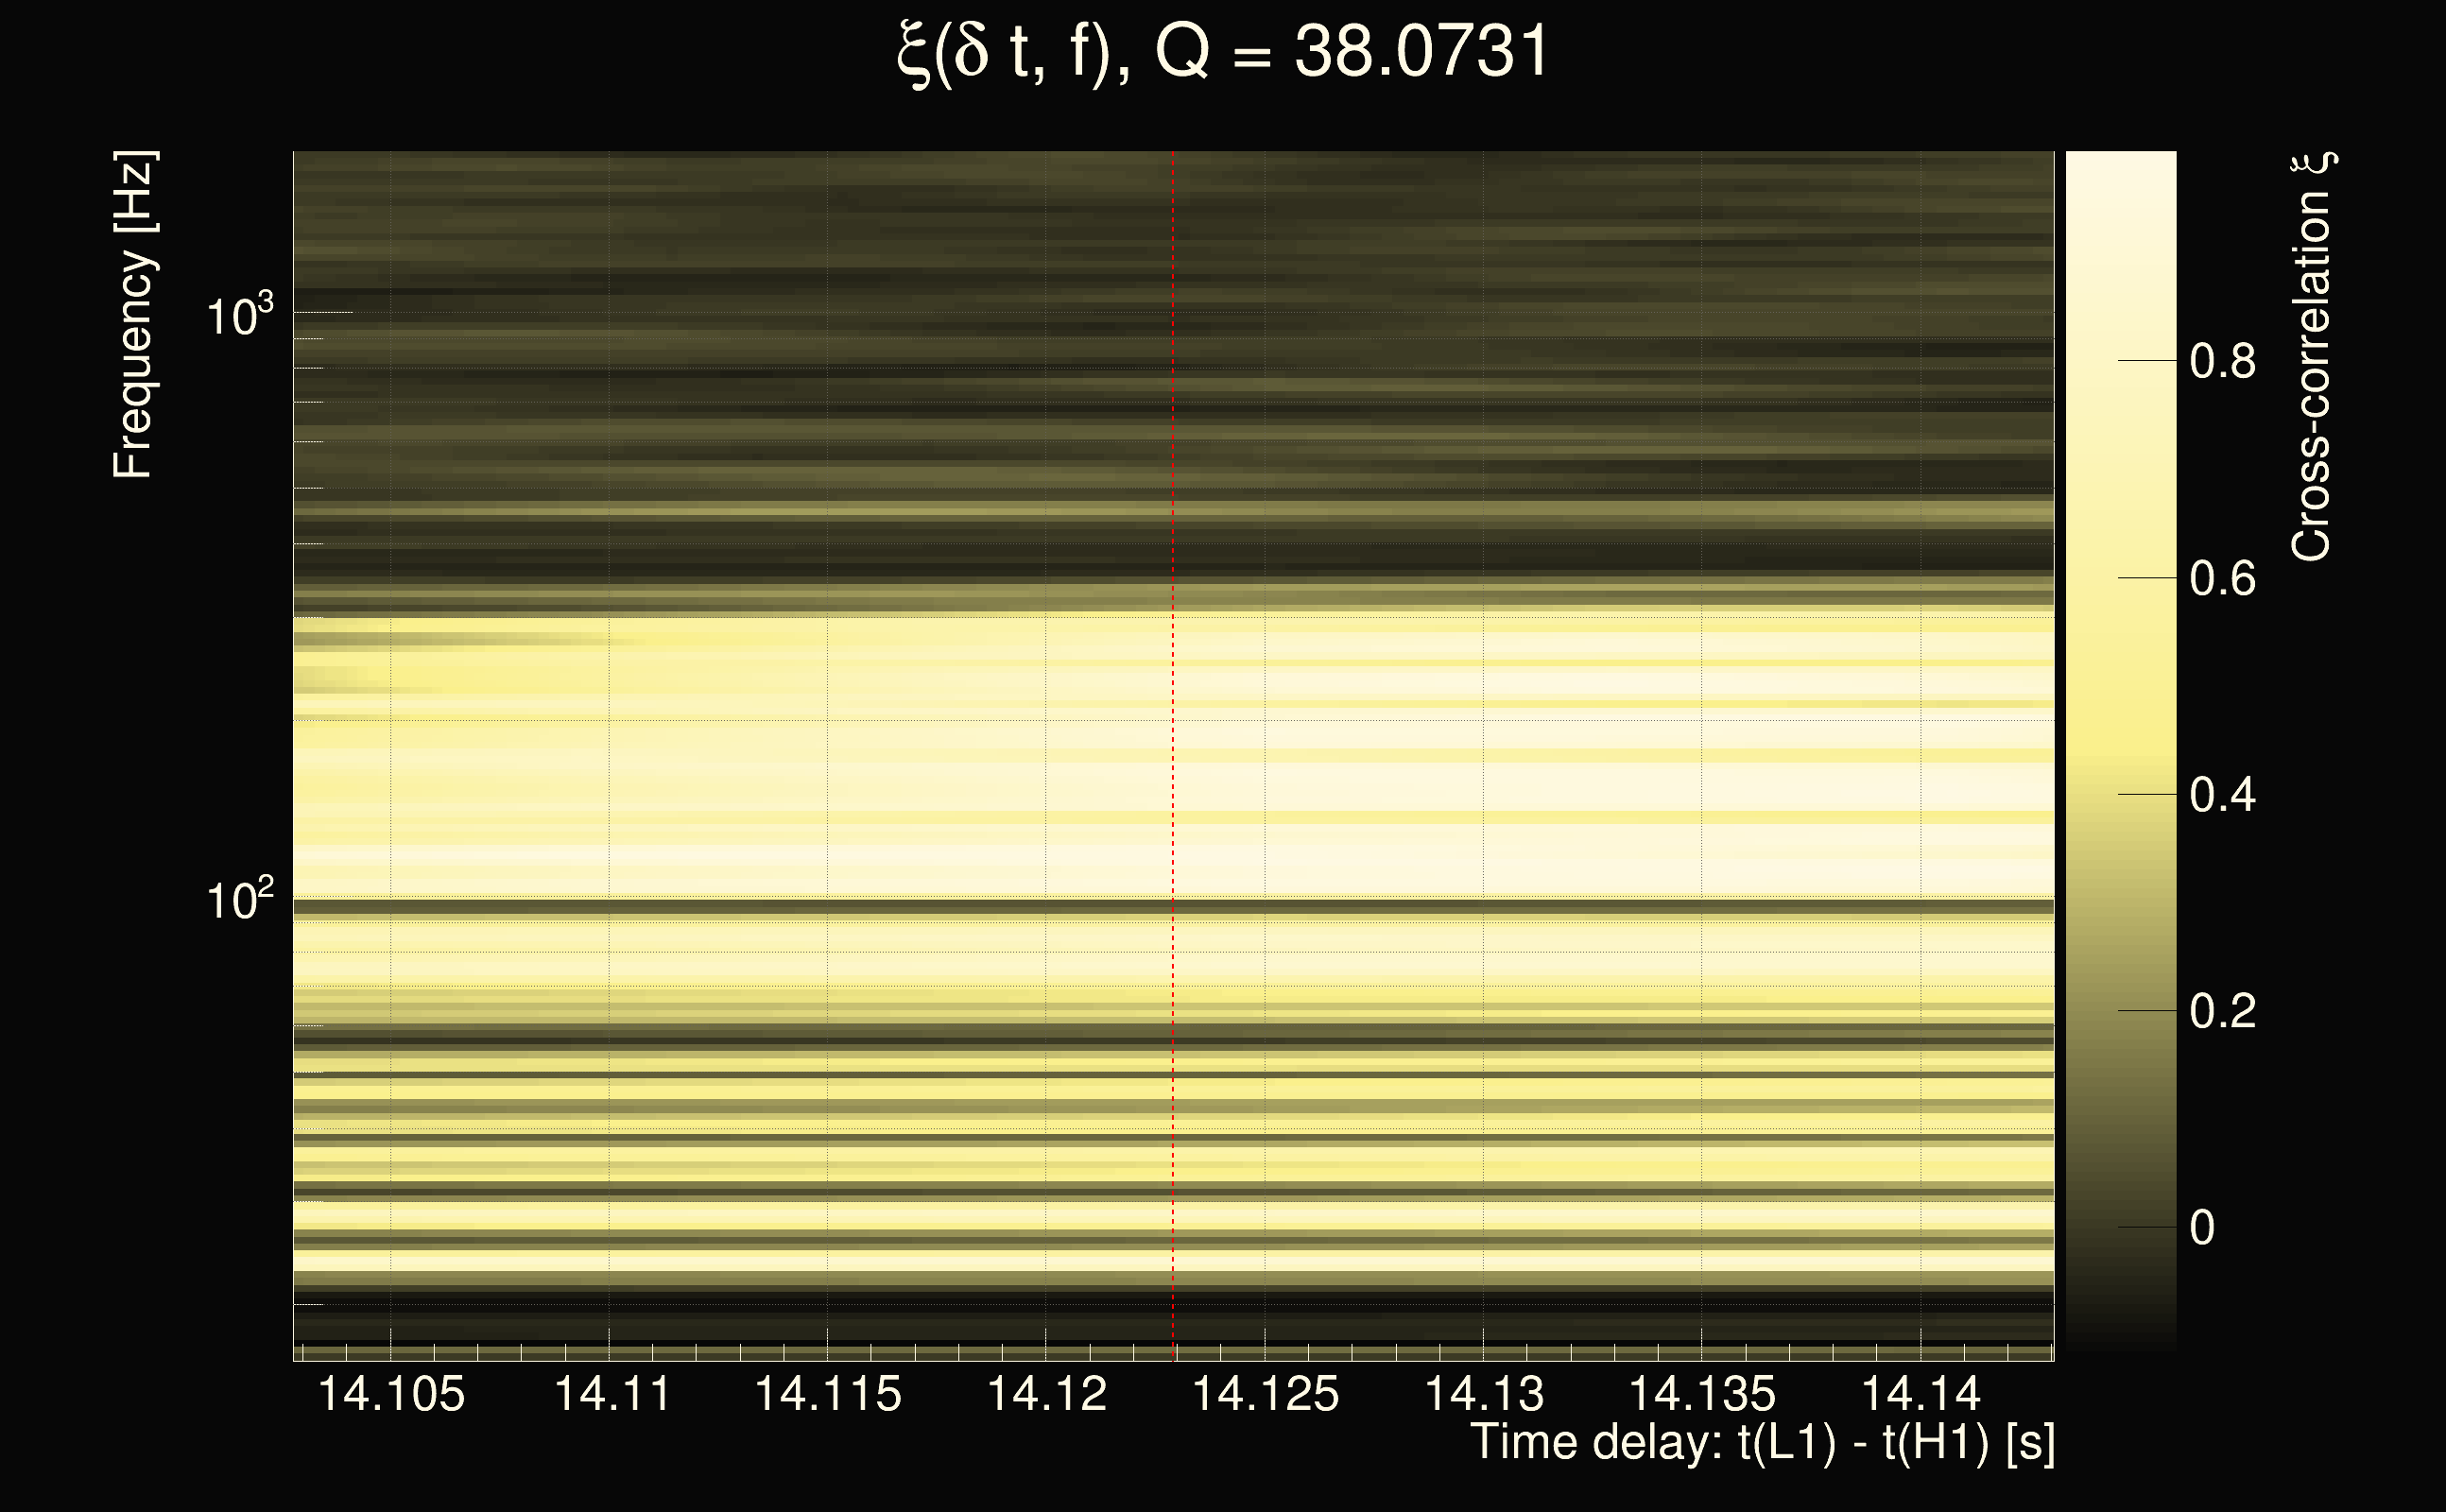Screen dimensions: 2446x1512
Task: Click the 0.2 label on the colorbar
Action: [2222, 1012]
